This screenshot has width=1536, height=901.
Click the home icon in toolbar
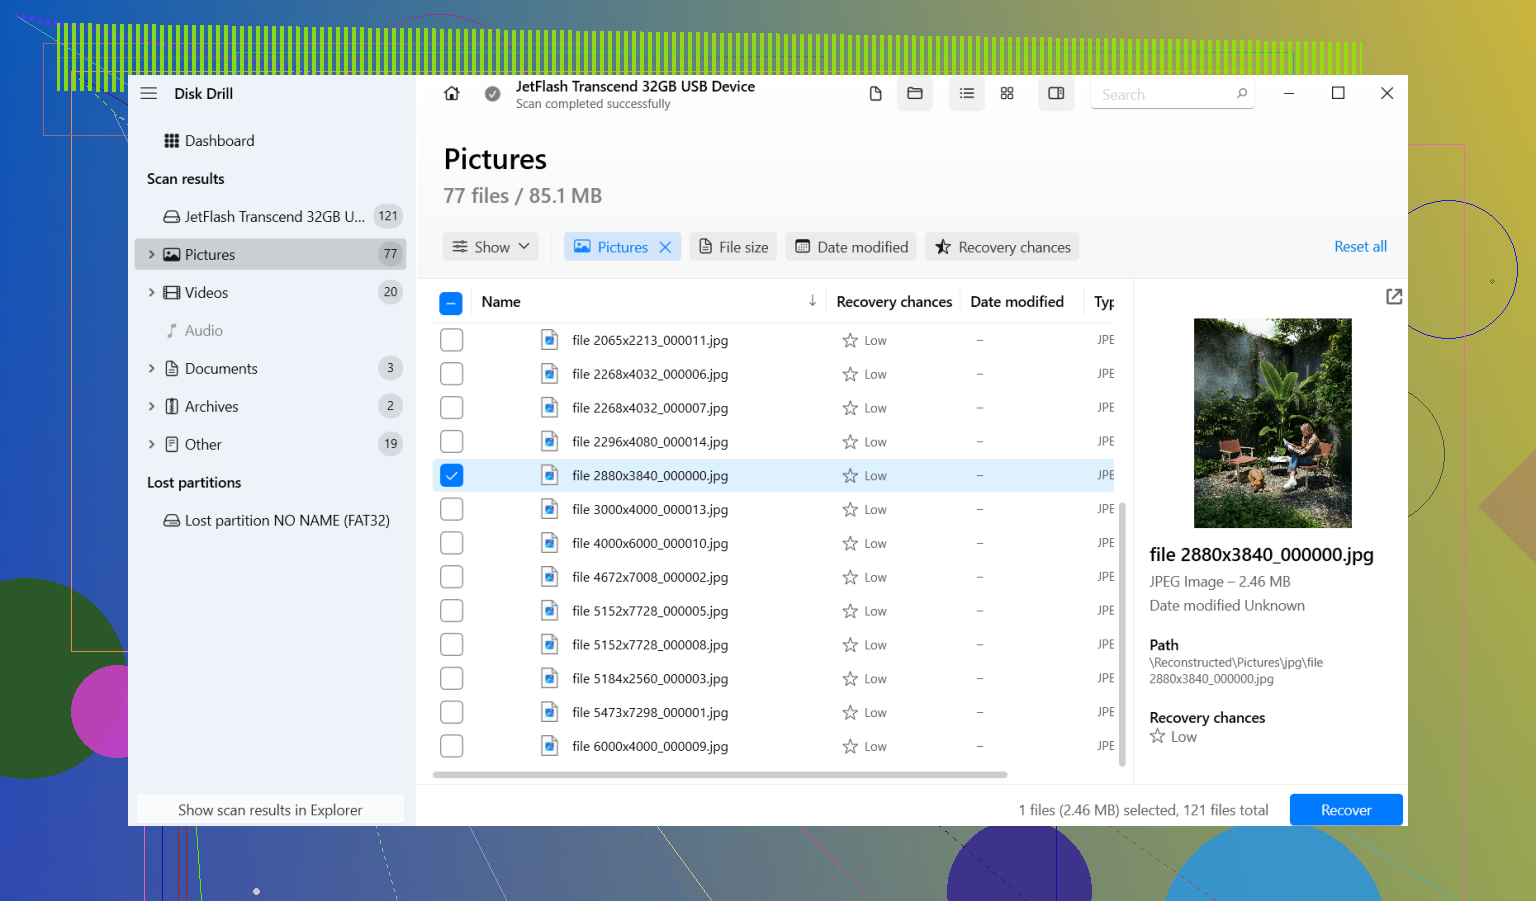[452, 93]
